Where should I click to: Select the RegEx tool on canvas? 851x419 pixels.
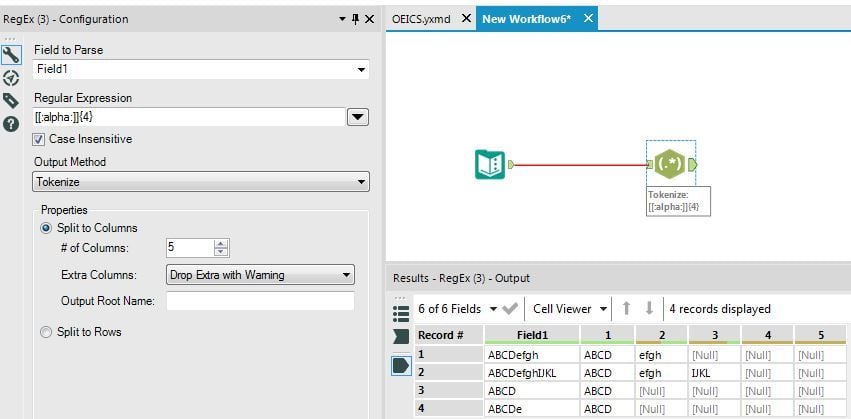pos(670,164)
